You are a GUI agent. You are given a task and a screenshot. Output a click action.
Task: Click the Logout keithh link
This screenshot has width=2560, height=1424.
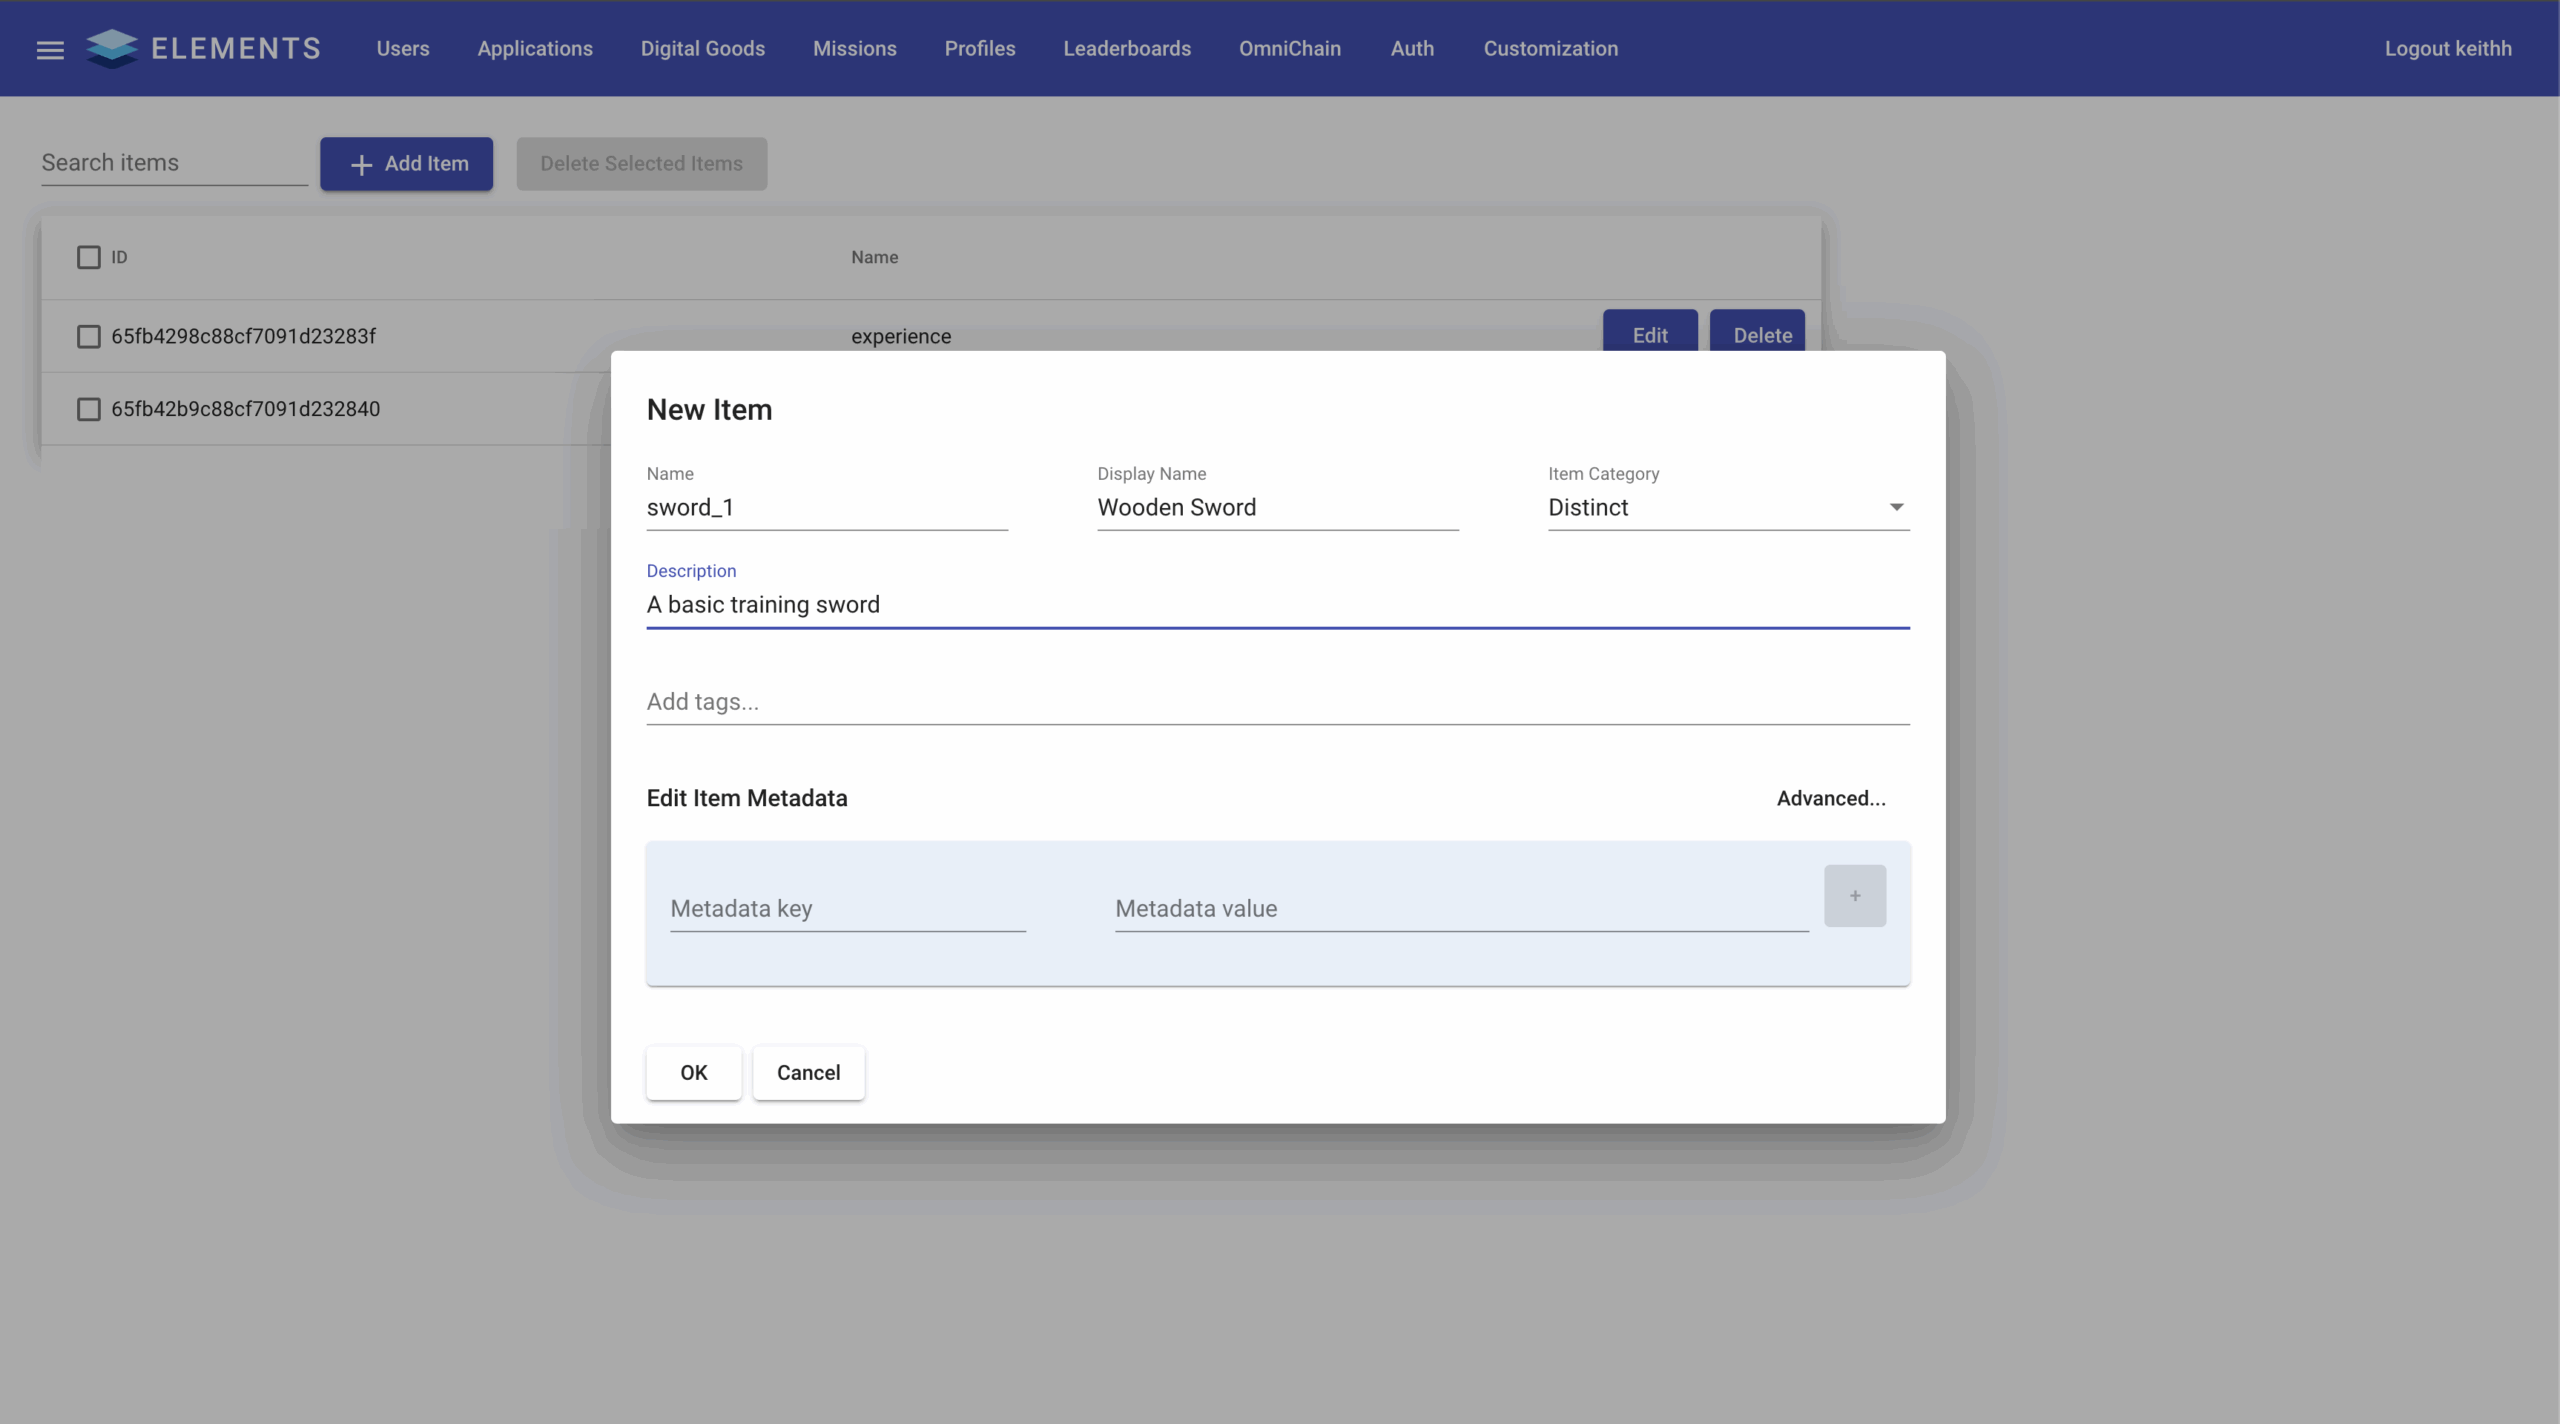(x=2447, y=48)
